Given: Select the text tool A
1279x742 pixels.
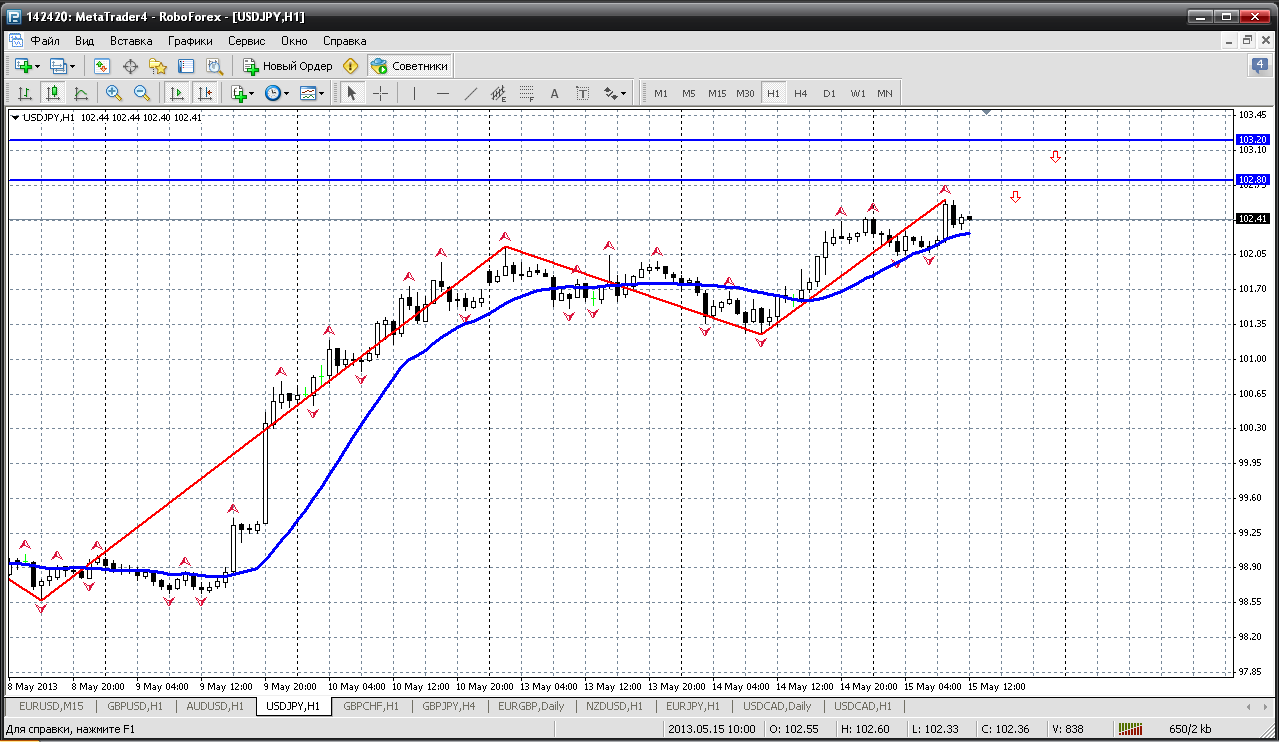Looking at the screenshot, I should click(555, 93).
